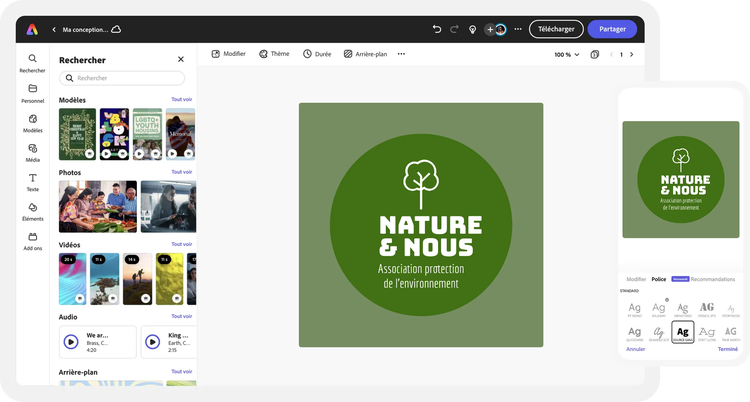Screen dimensions: 750x402
Task: Undo the last action
Action: 437,29
